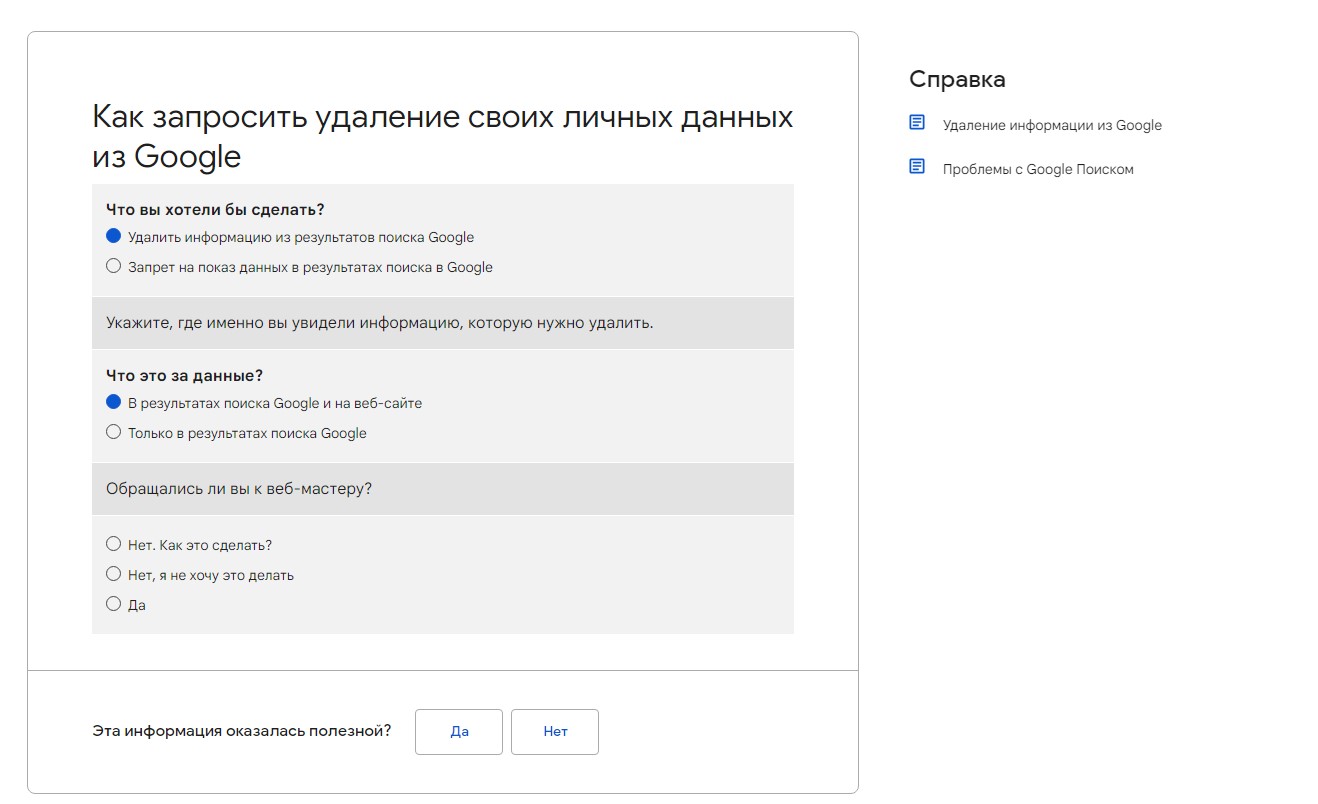The height and width of the screenshot is (804, 1318).
Task: Select "Запрет на показ данных" radio option
Action: click(113, 266)
